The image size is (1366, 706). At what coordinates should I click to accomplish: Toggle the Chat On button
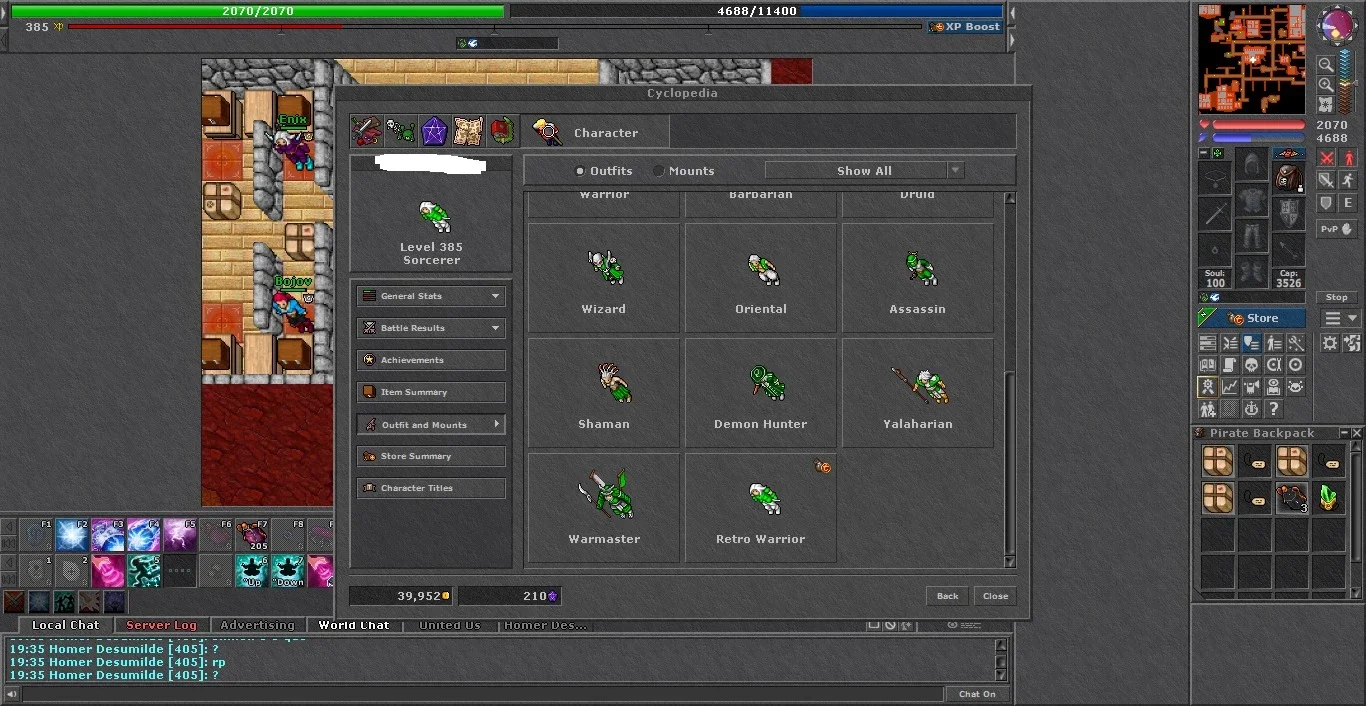pos(977,694)
